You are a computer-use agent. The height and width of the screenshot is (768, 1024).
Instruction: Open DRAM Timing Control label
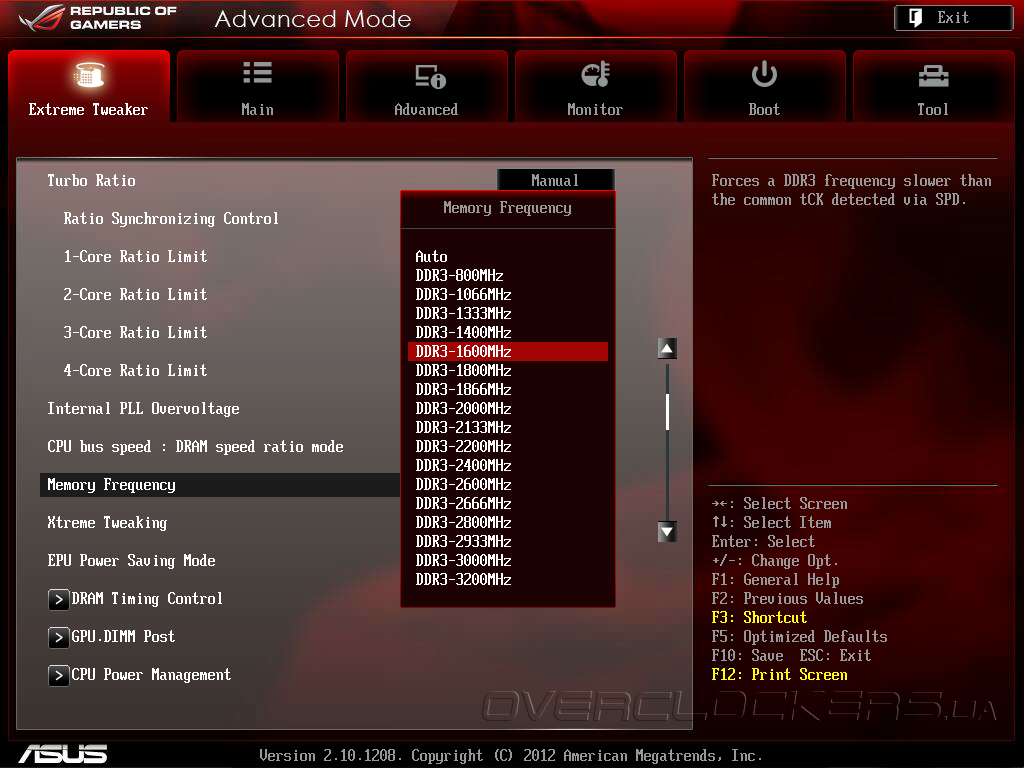tap(147, 599)
